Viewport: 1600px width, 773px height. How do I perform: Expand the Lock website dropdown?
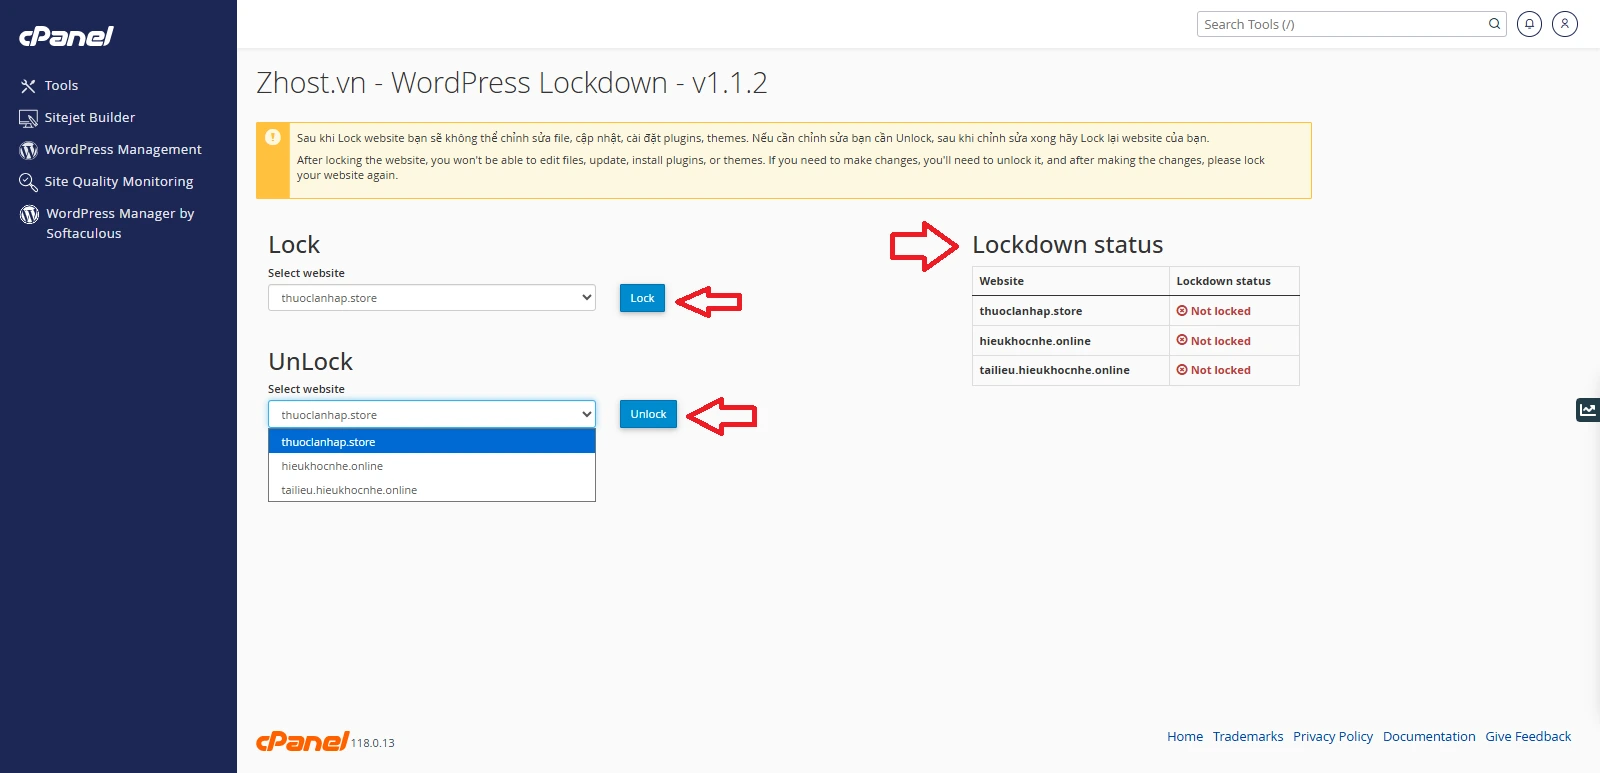432,298
